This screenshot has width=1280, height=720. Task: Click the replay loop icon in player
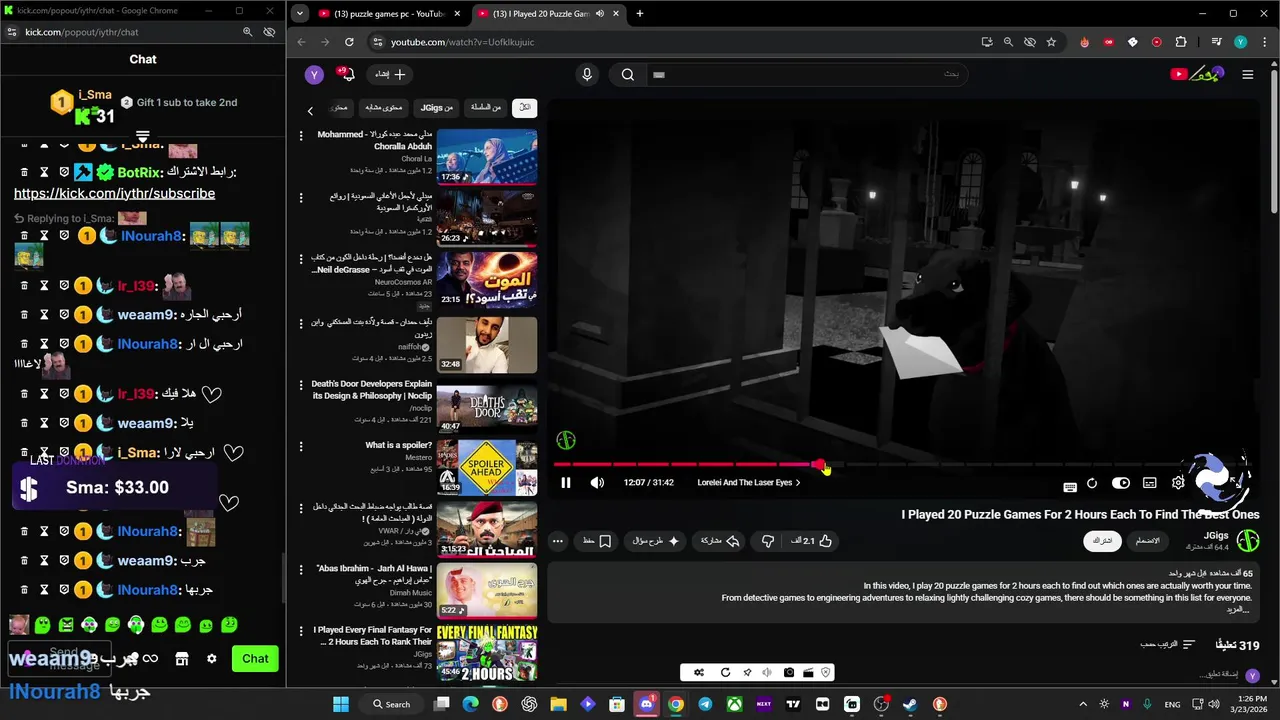pyautogui.click(x=1092, y=483)
